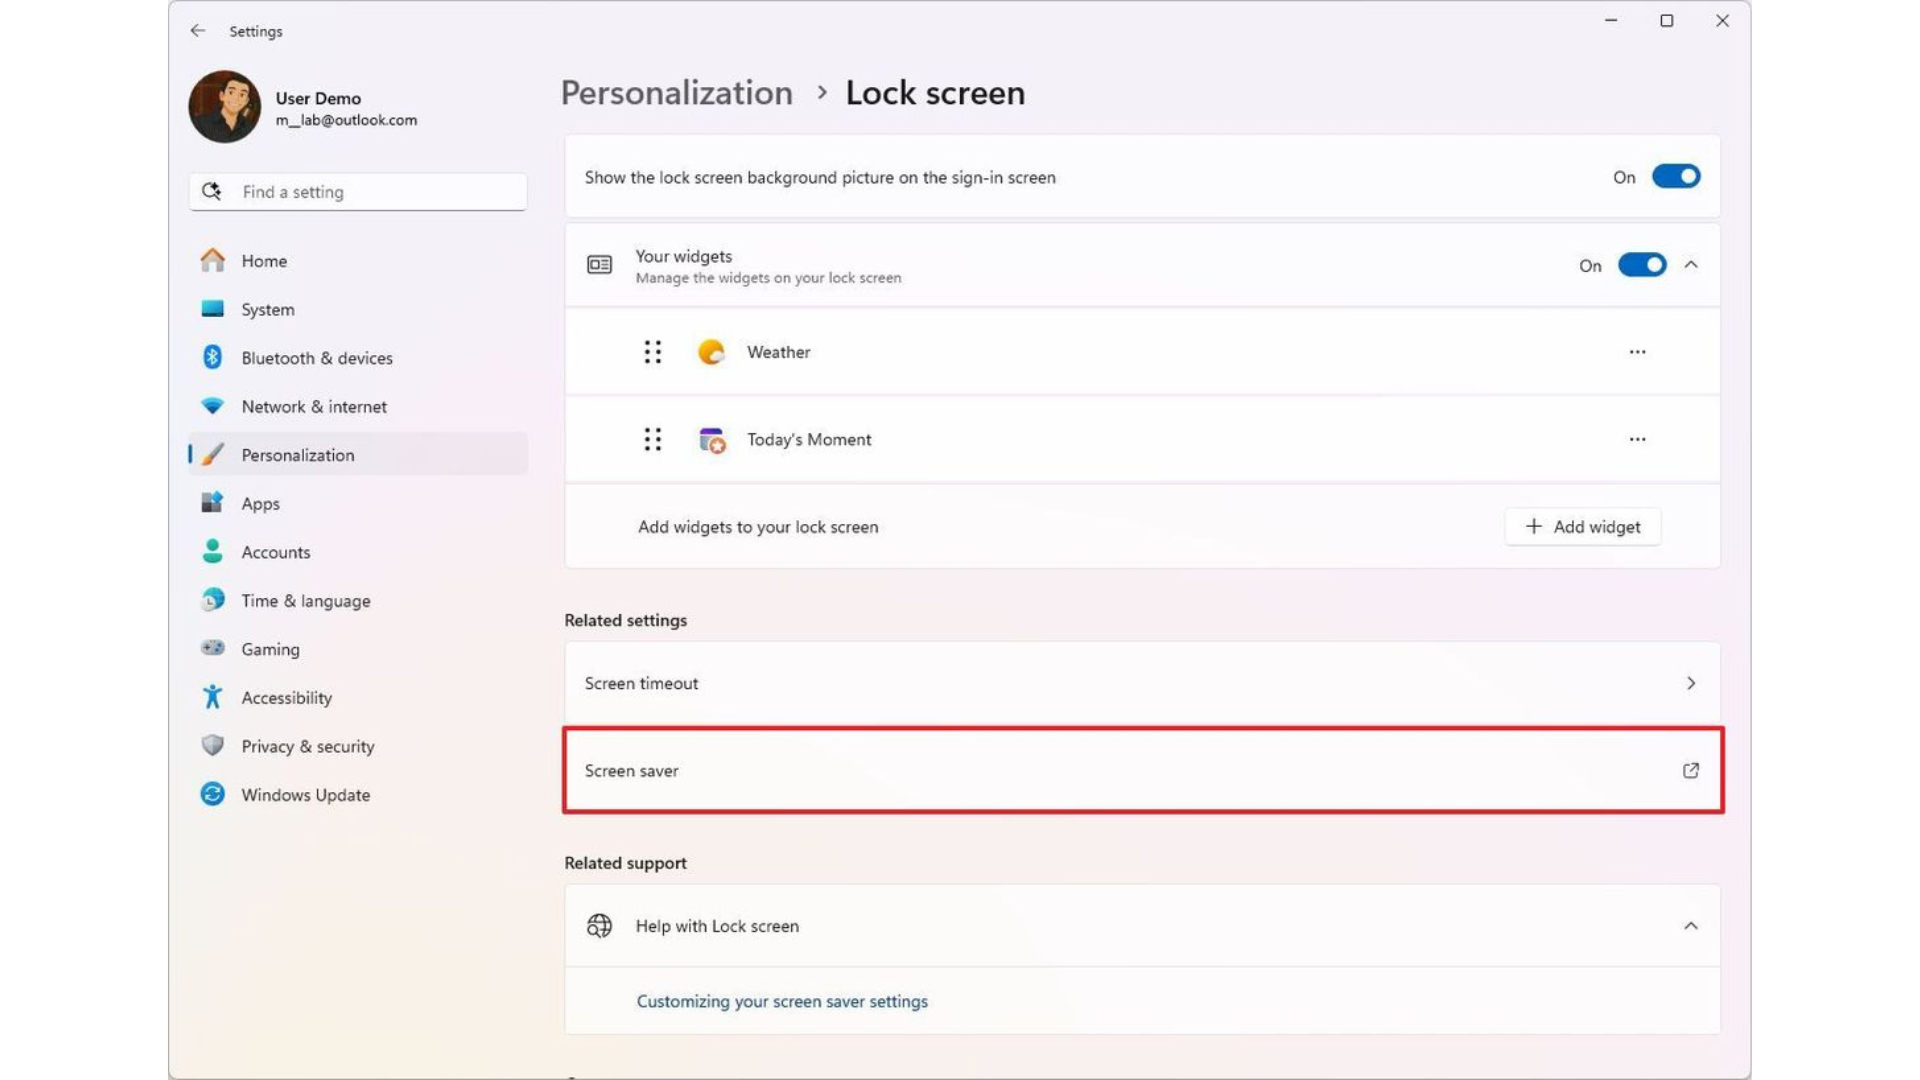Select the Bluetooth & devices icon

tap(212, 357)
